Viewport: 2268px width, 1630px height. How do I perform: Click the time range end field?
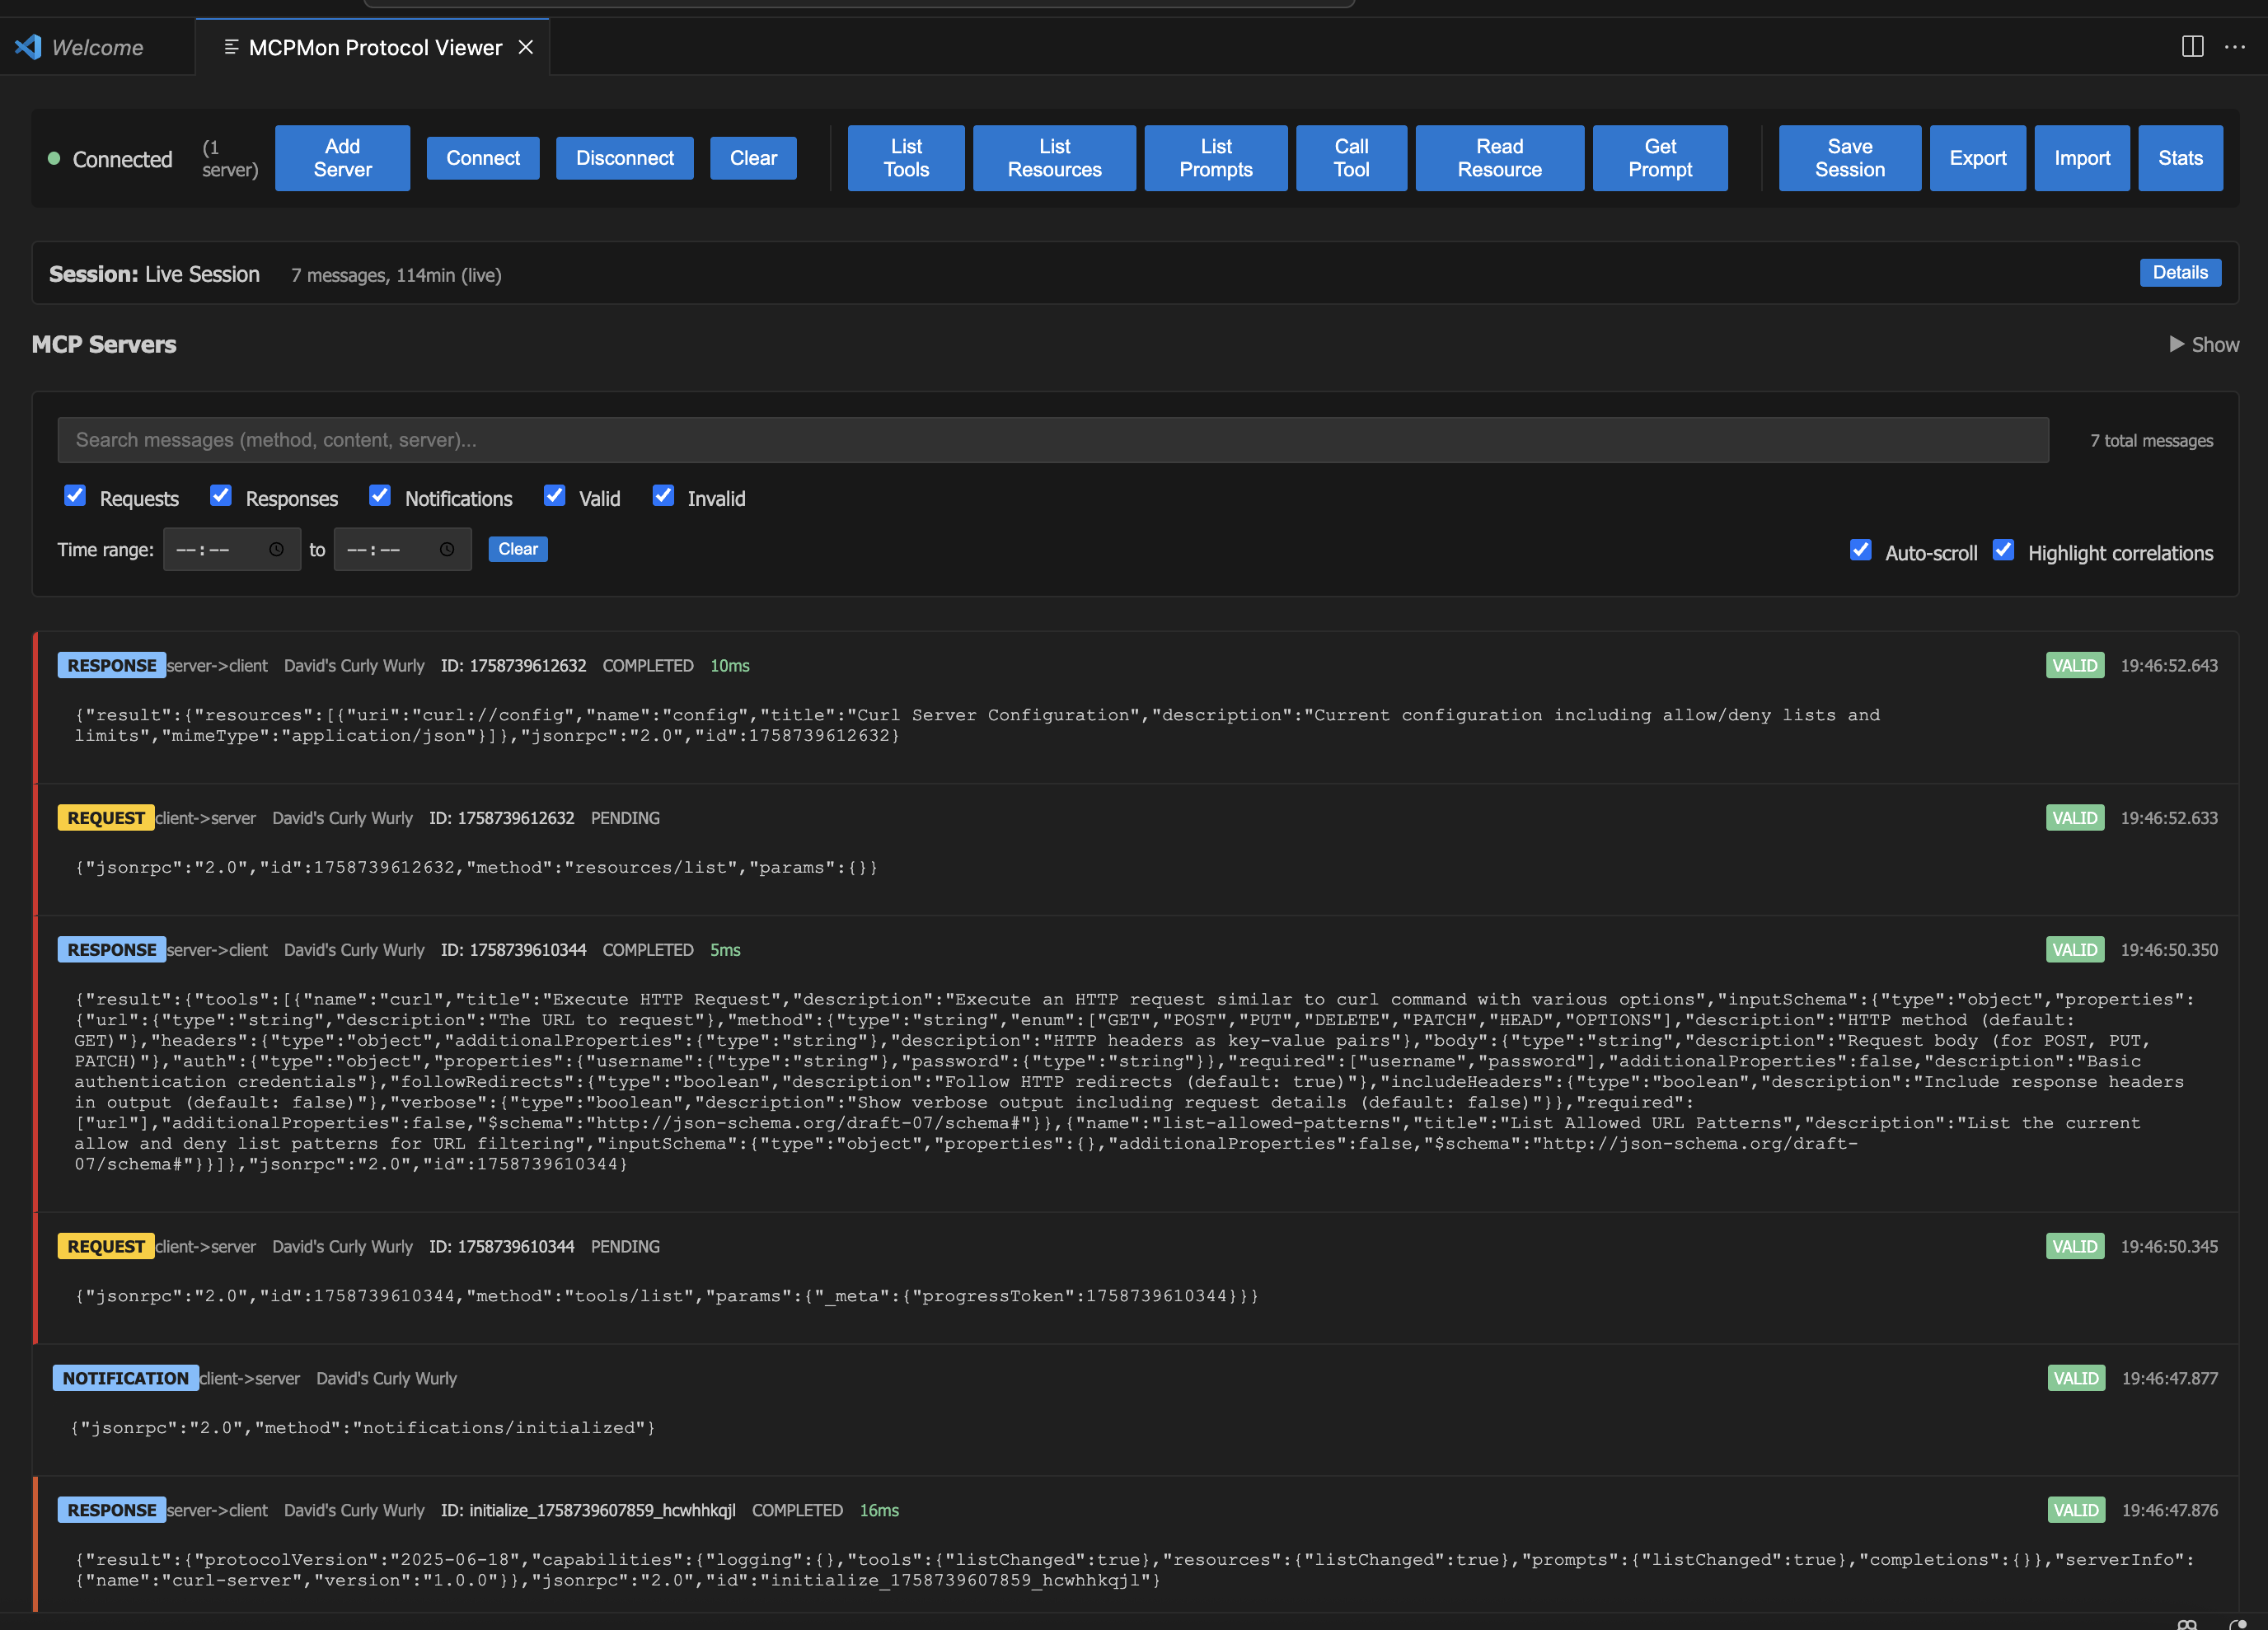pos(402,550)
